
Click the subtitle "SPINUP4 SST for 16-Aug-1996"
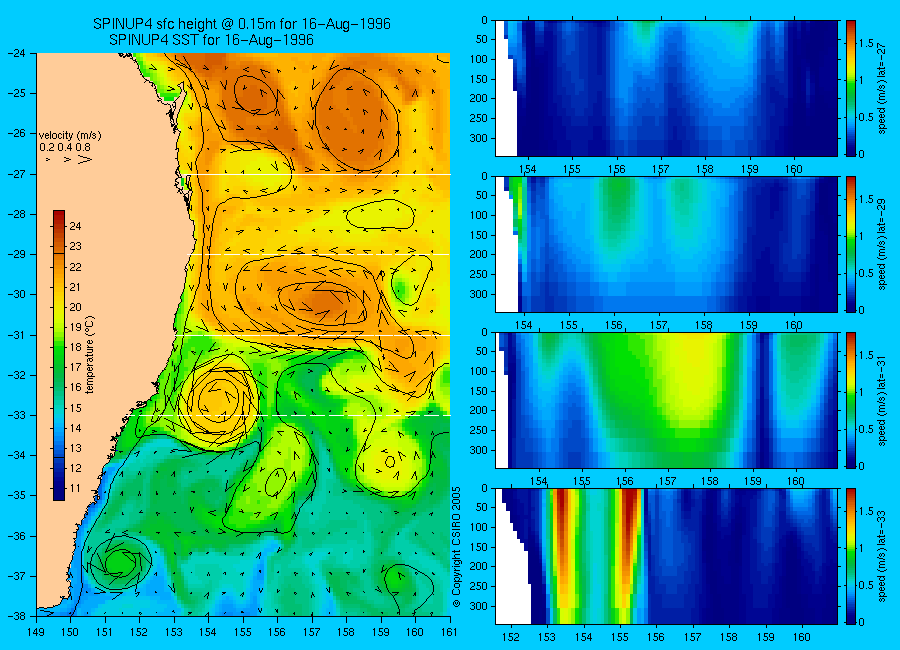coord(211,40)
